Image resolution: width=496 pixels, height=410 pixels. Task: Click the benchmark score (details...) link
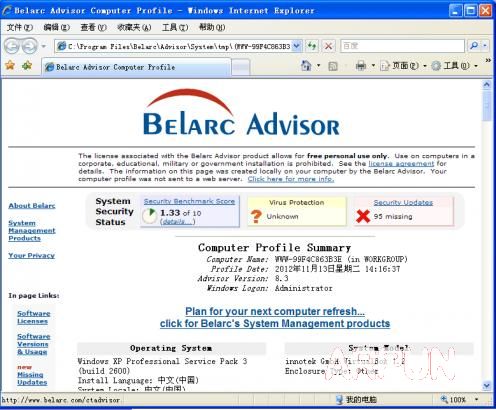pos(177,222)
